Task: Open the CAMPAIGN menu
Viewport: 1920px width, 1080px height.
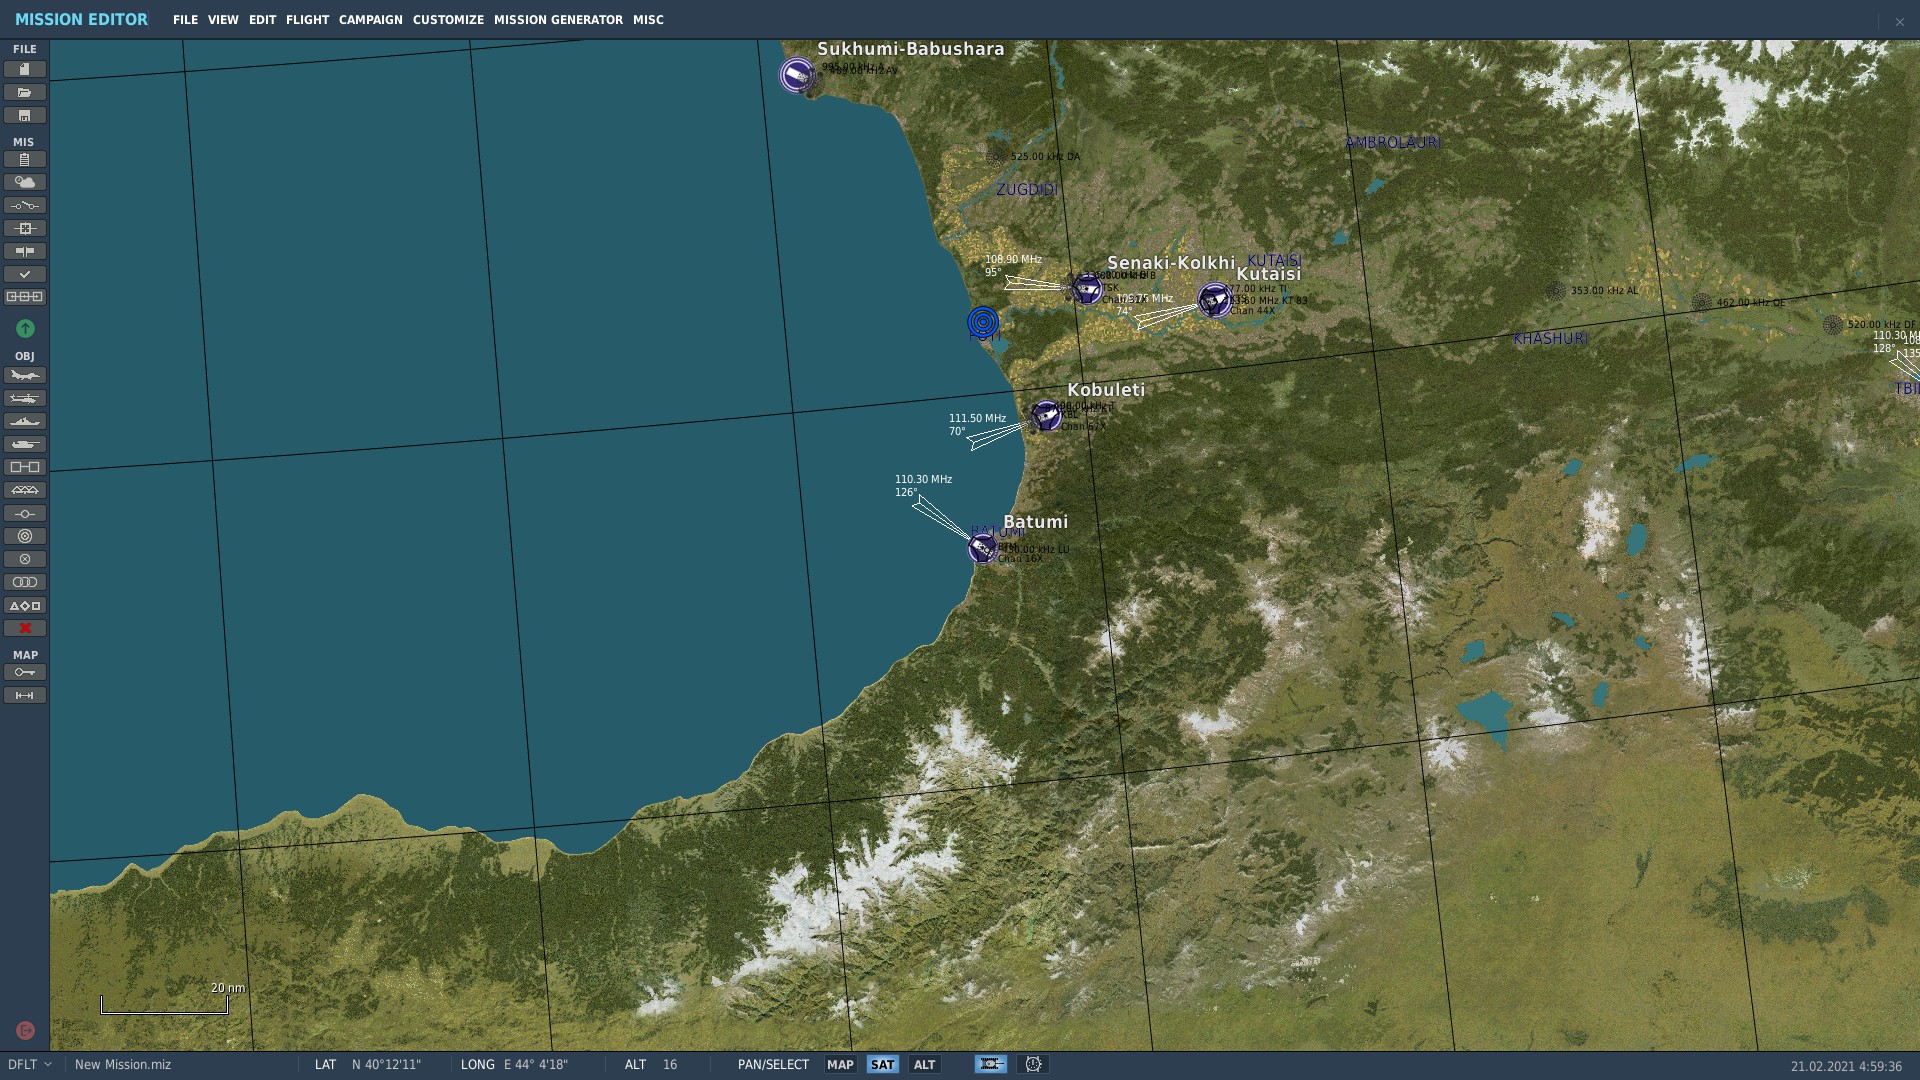Action: click(x=370, y=20)
